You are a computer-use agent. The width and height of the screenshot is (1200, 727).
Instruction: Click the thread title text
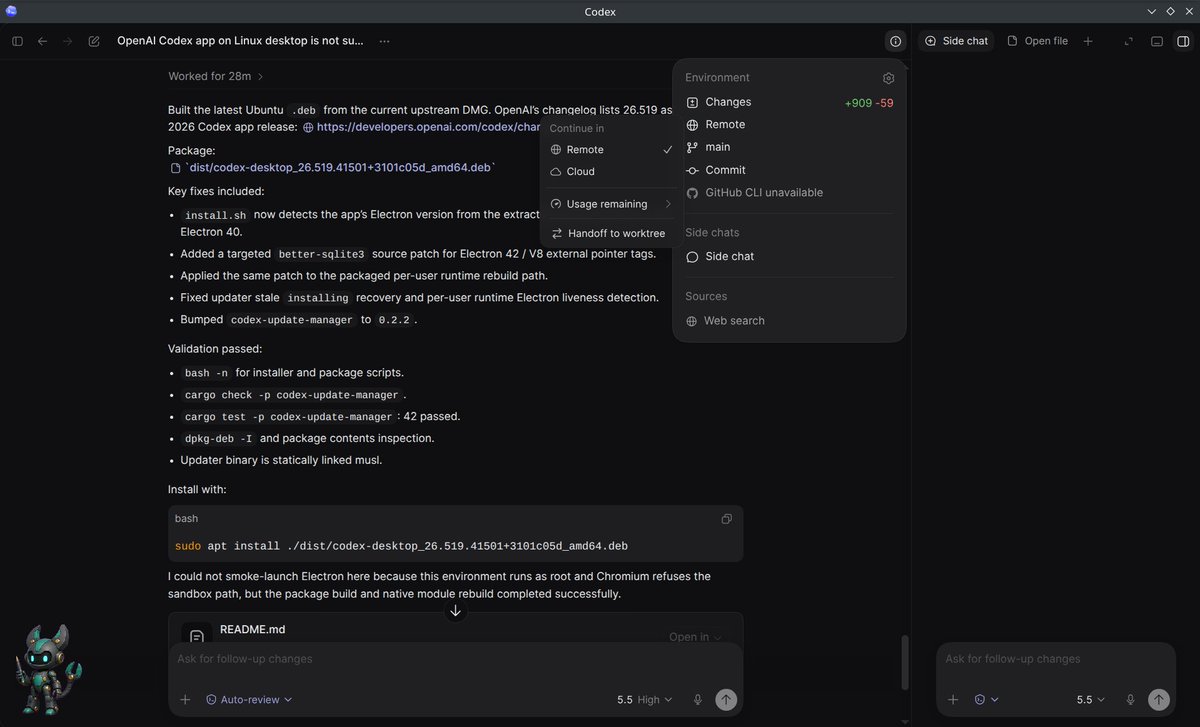click(x=241, y=41)
